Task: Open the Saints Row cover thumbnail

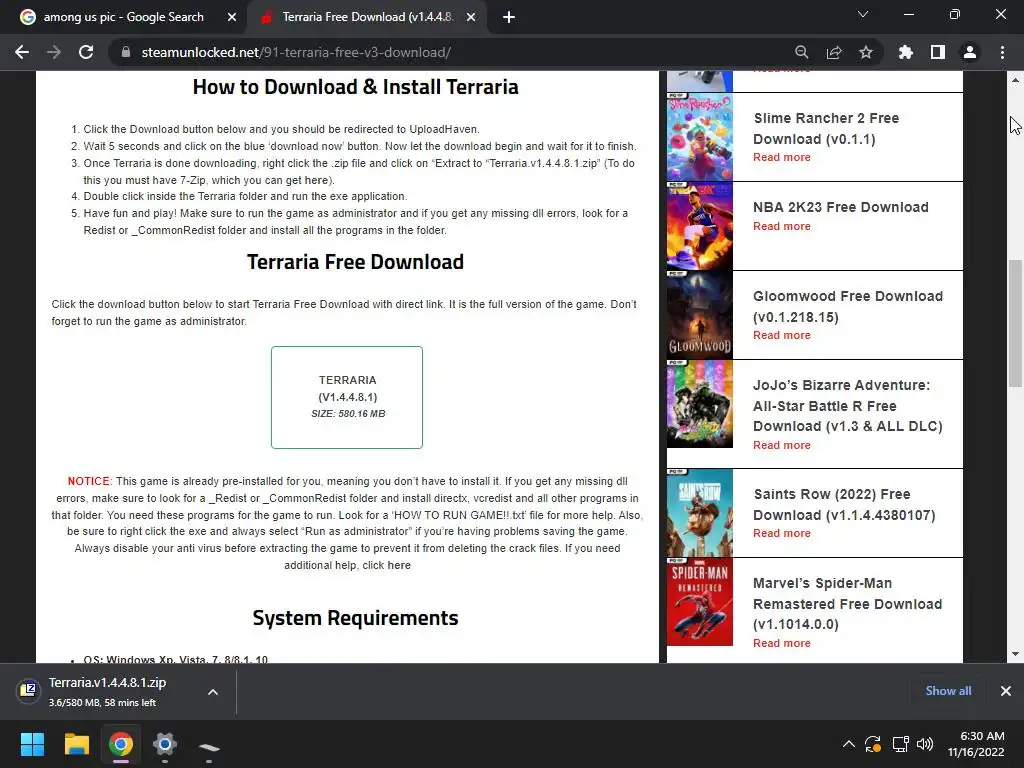Action: tap(699, 513)
